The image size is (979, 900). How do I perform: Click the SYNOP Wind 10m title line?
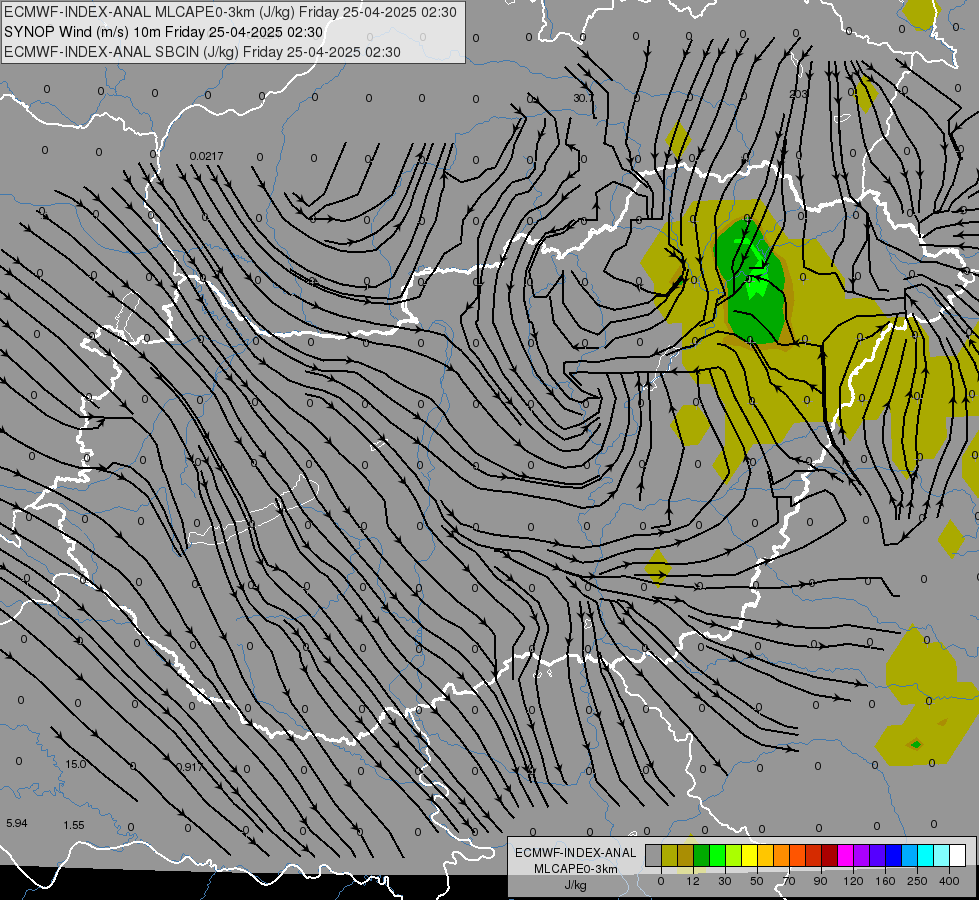point(163,32)
